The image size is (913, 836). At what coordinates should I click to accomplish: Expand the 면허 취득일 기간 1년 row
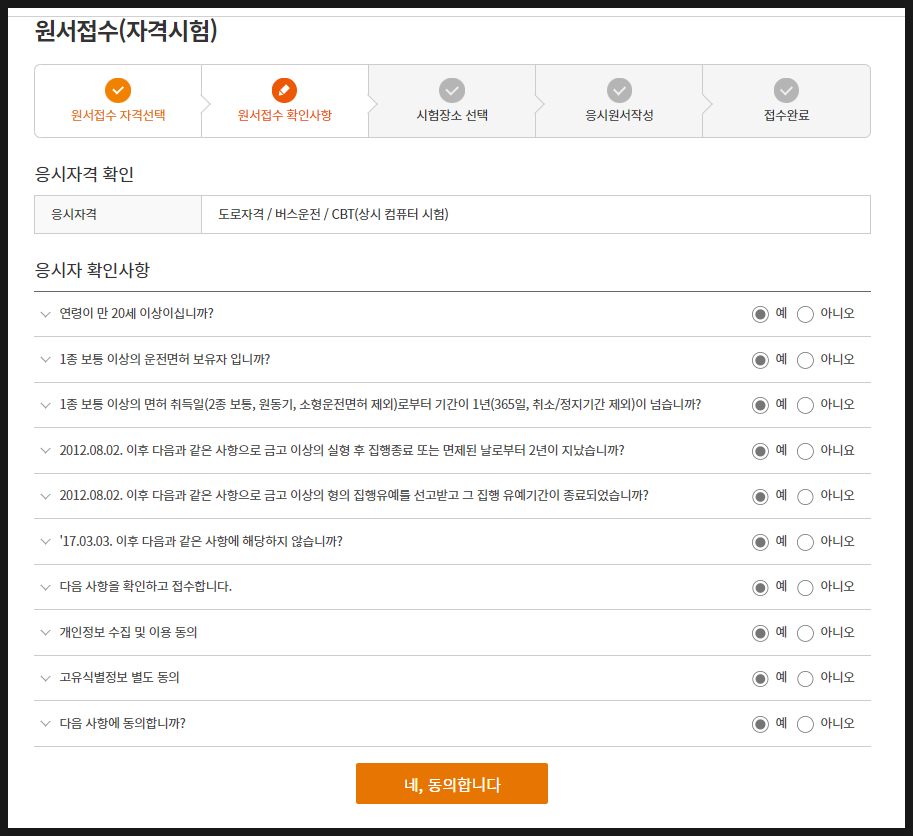click(x=45, y=405)
